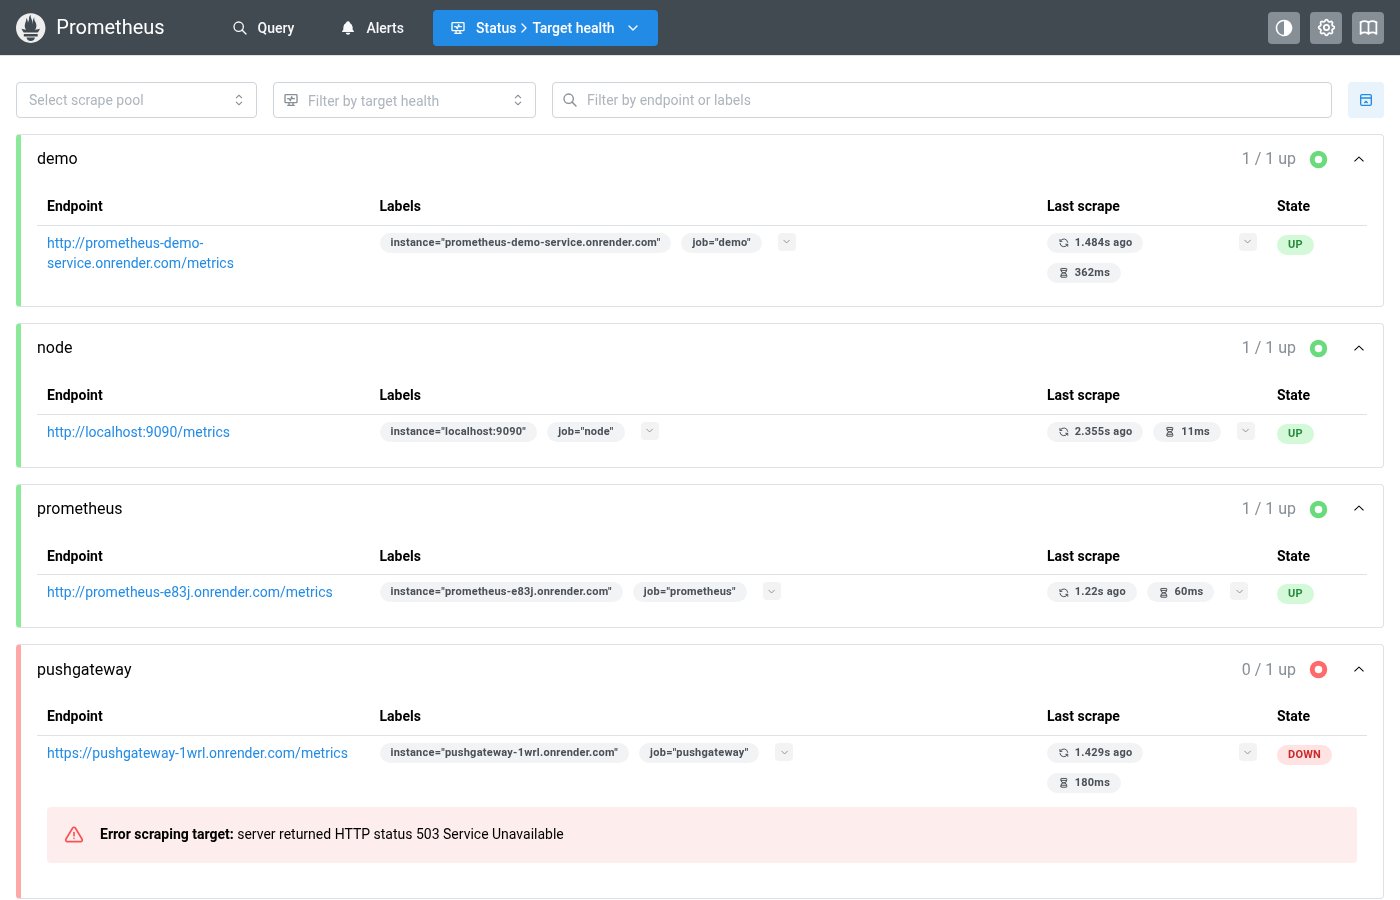Click the 60ms scrape duration badge

coord(1181,591)
